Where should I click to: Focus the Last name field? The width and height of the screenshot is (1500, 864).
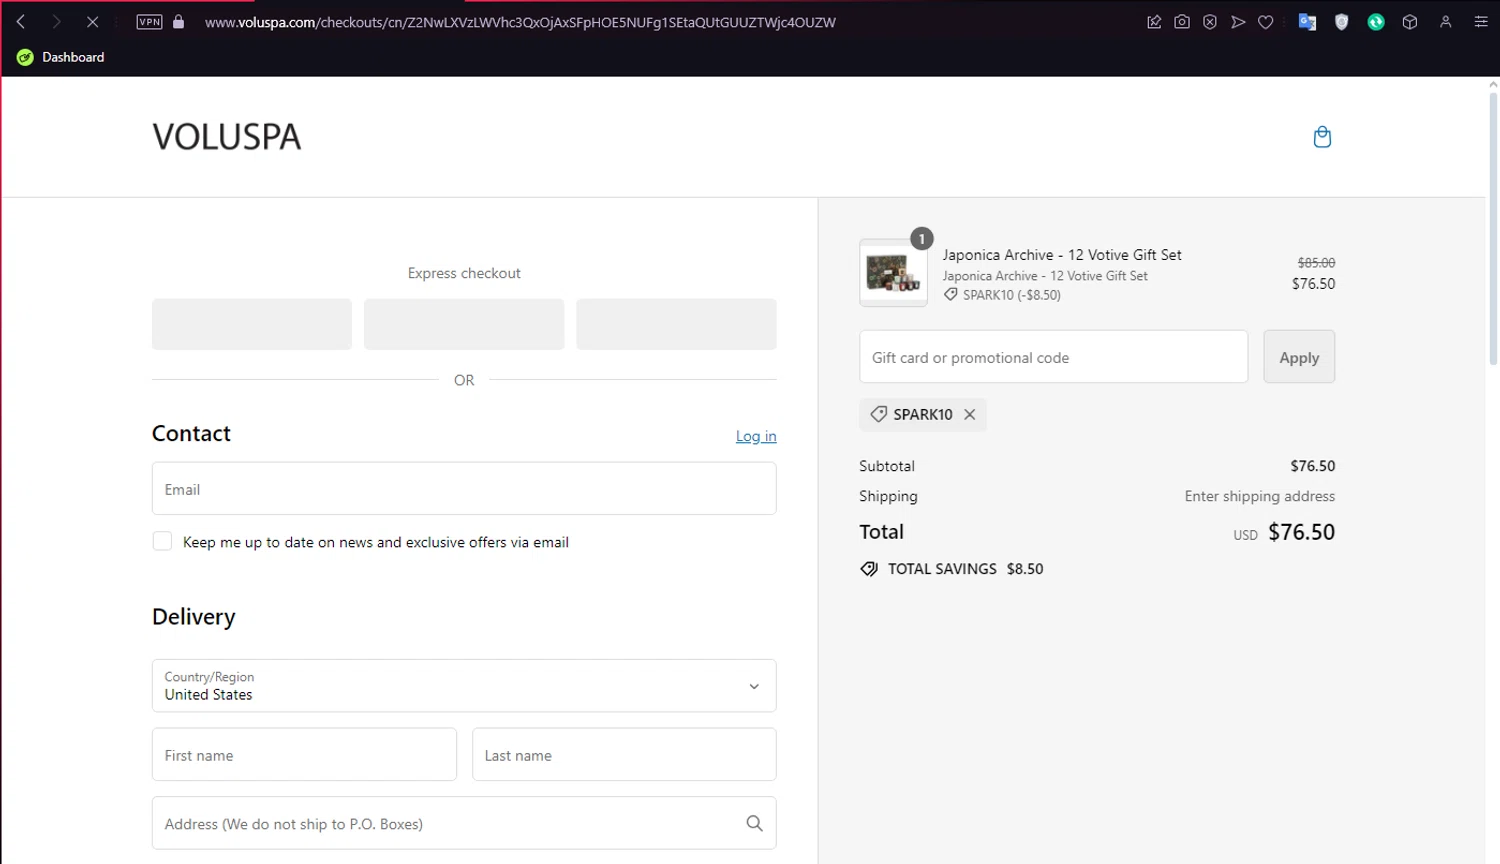[624, 755]
